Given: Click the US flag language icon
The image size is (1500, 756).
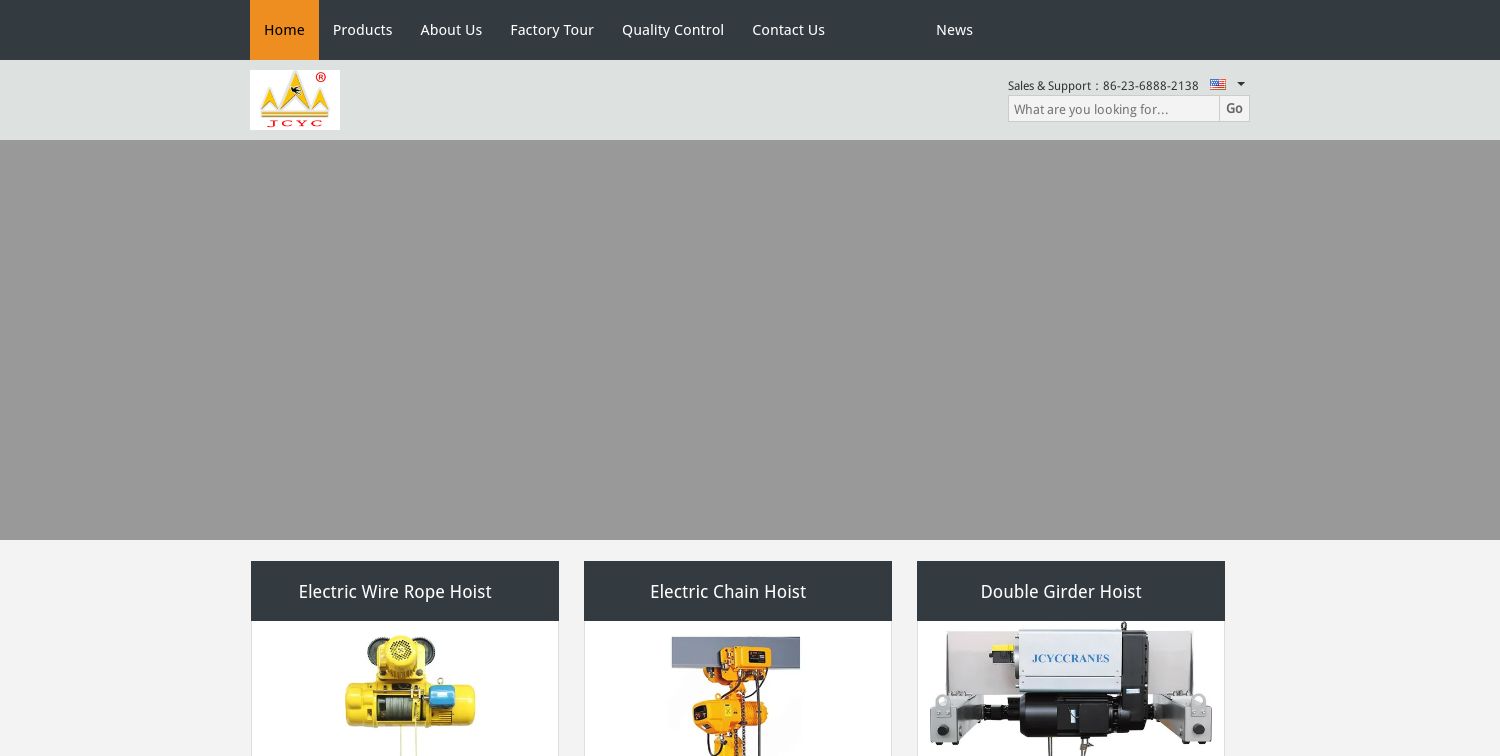Looking at the screenshot, I should click(x=1217, y=85).
